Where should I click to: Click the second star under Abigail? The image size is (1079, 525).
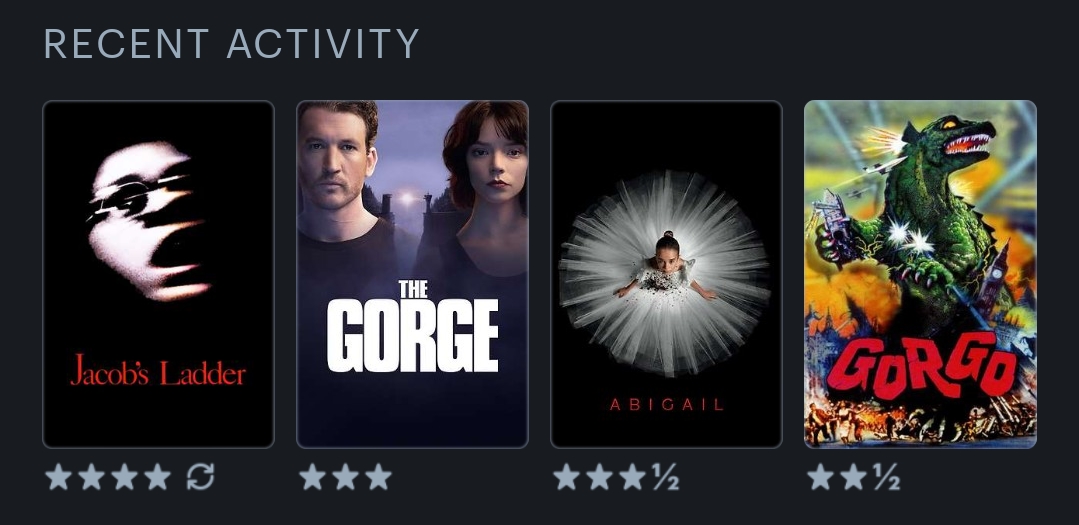click(x=599, y=476)
